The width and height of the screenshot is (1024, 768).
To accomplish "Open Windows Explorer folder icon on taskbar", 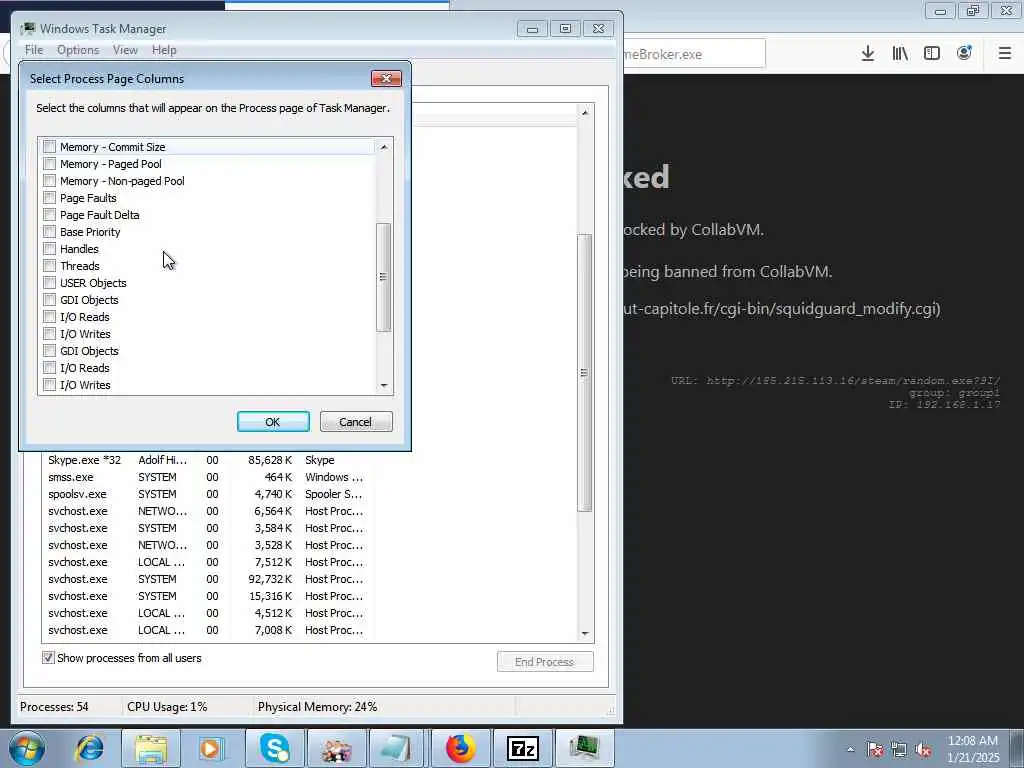I will [x=151, y=748].
